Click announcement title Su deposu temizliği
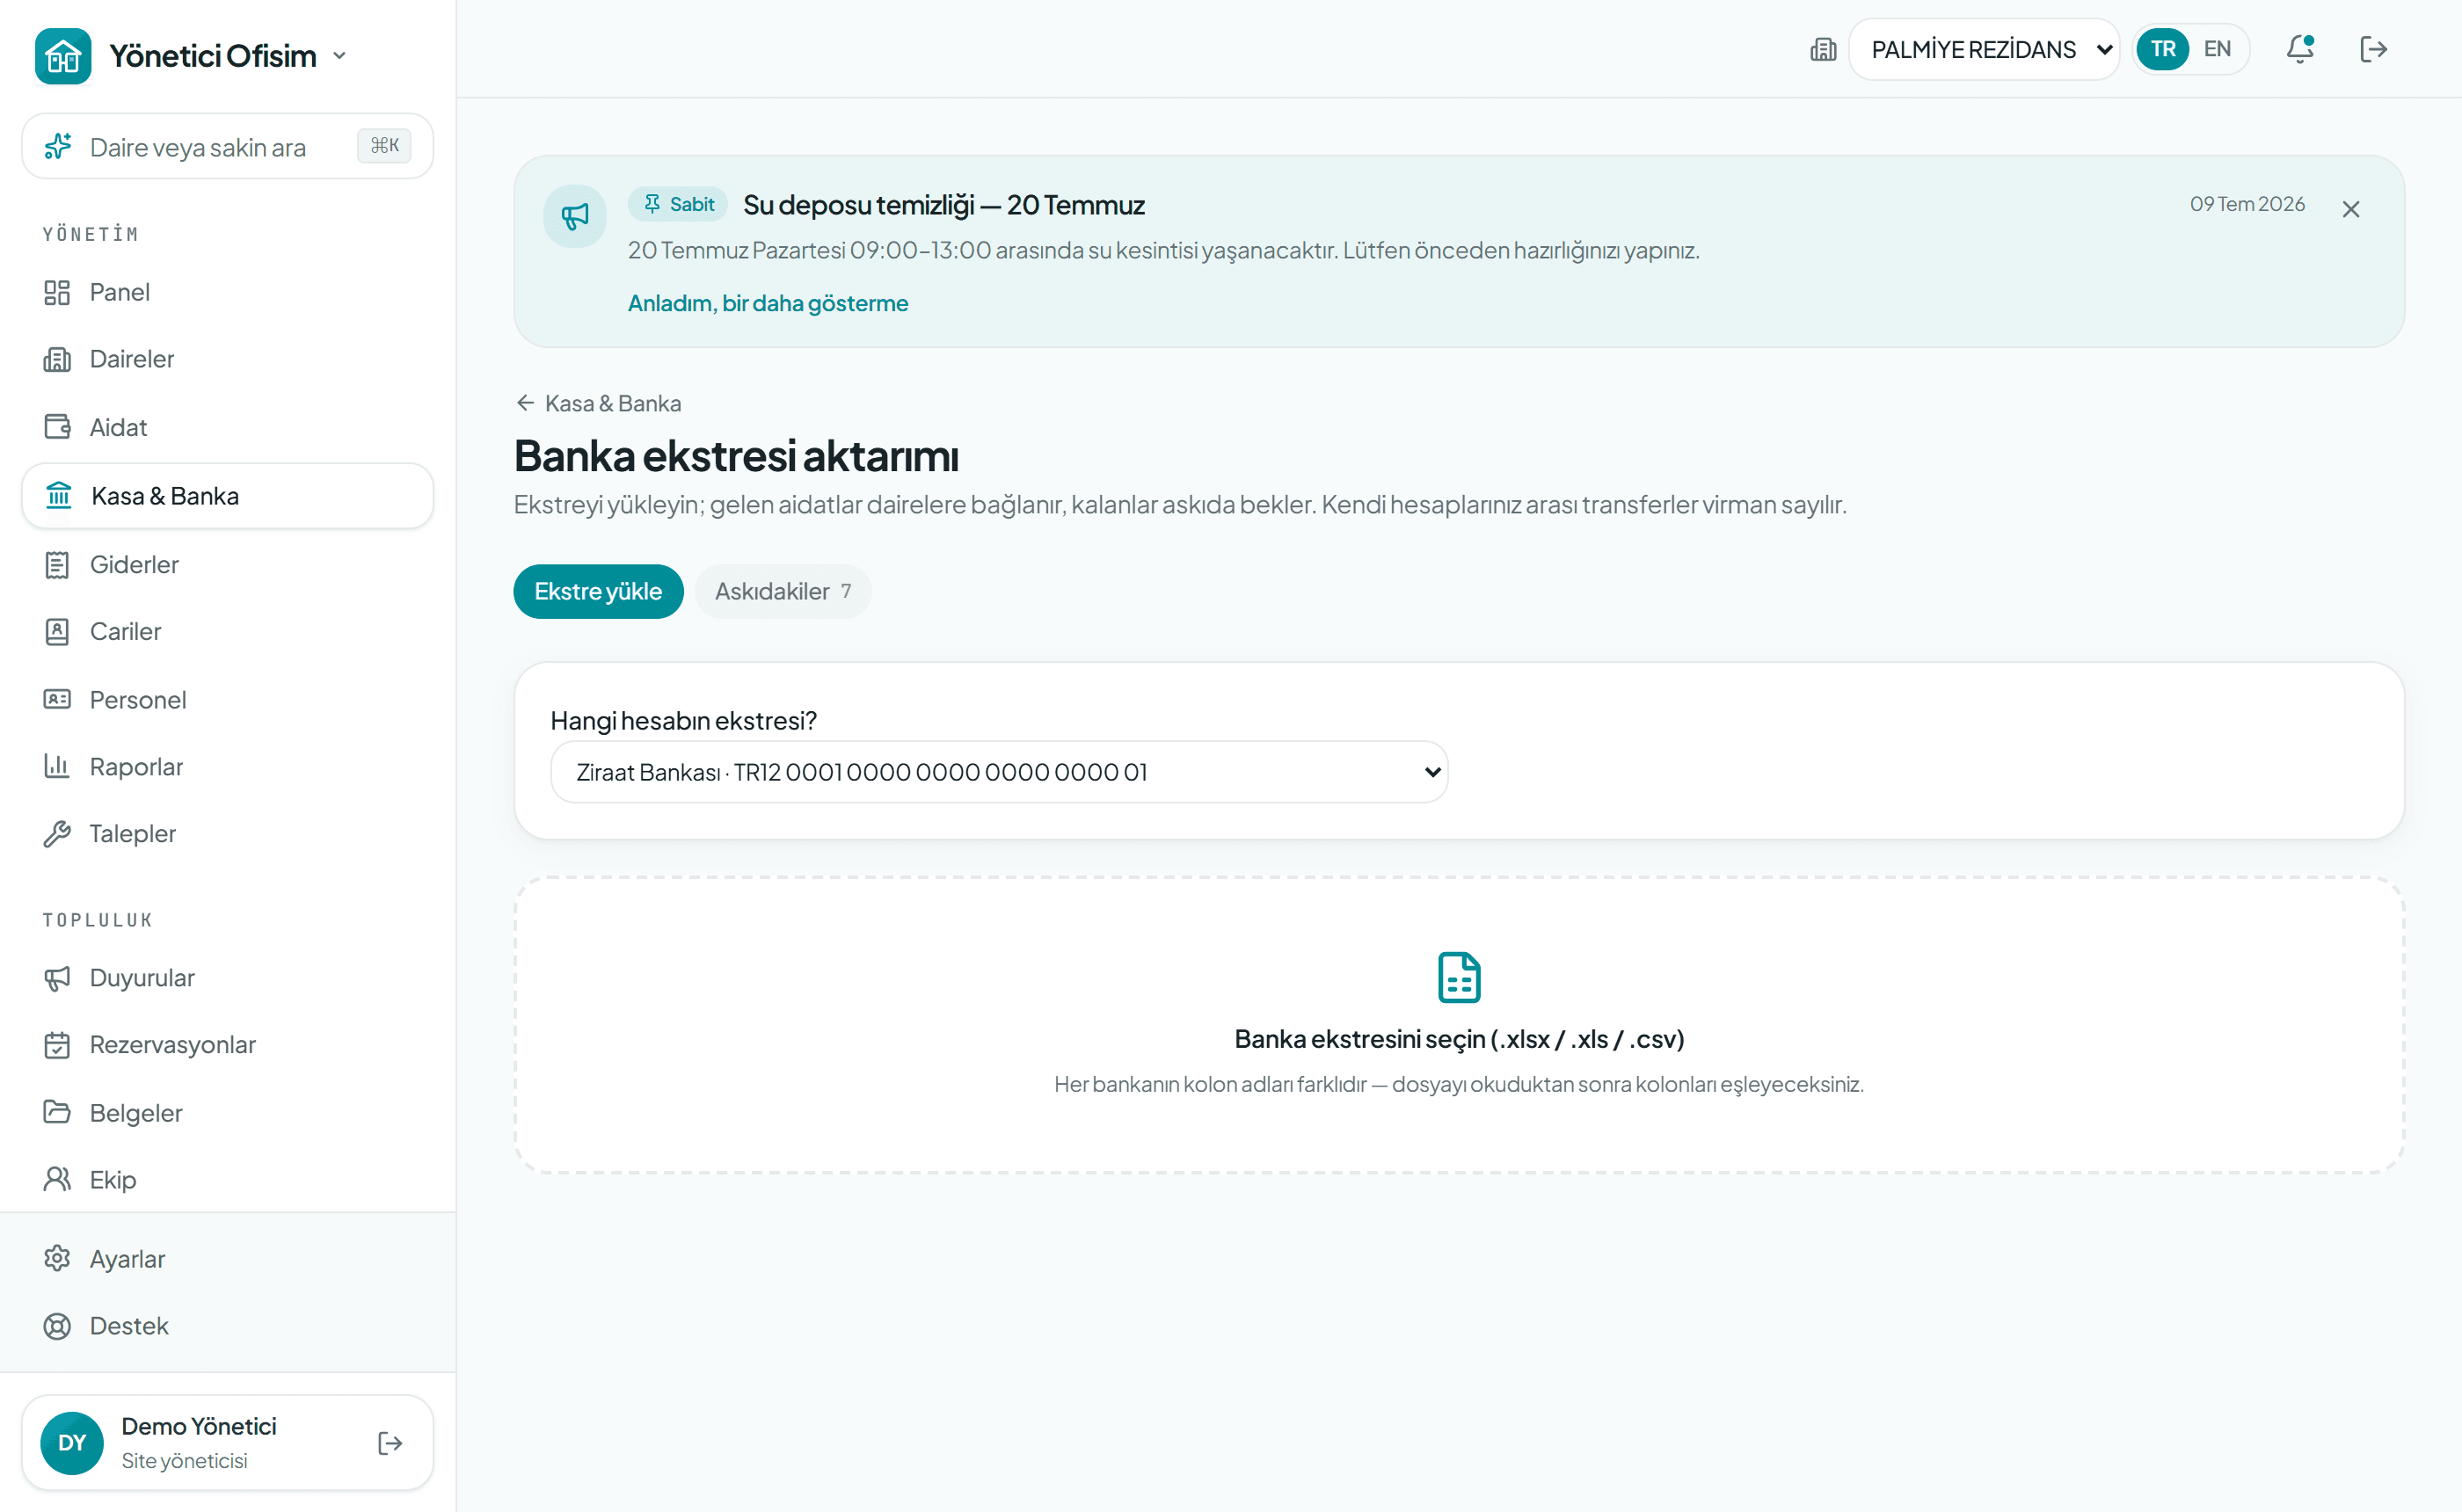The image size is (2462, 1512). pos(943,205)
